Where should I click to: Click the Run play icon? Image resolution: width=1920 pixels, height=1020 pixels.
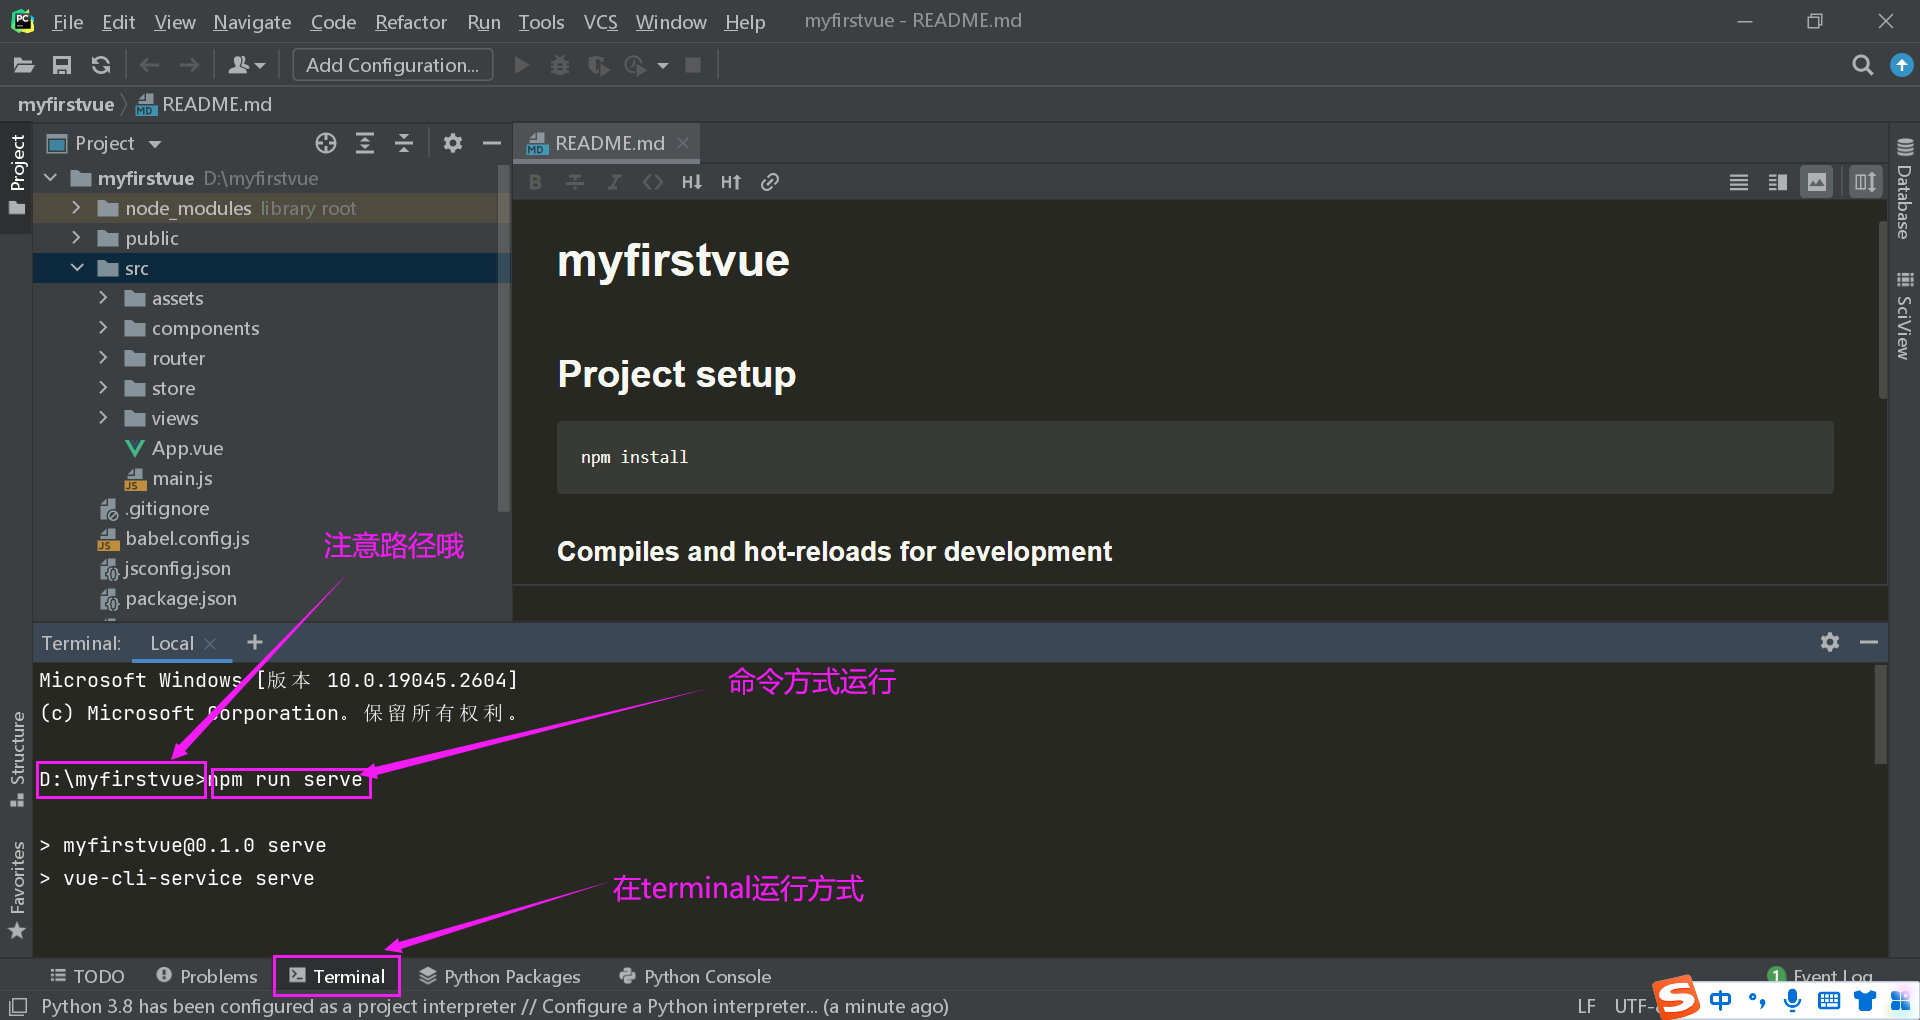pos(521,65)
